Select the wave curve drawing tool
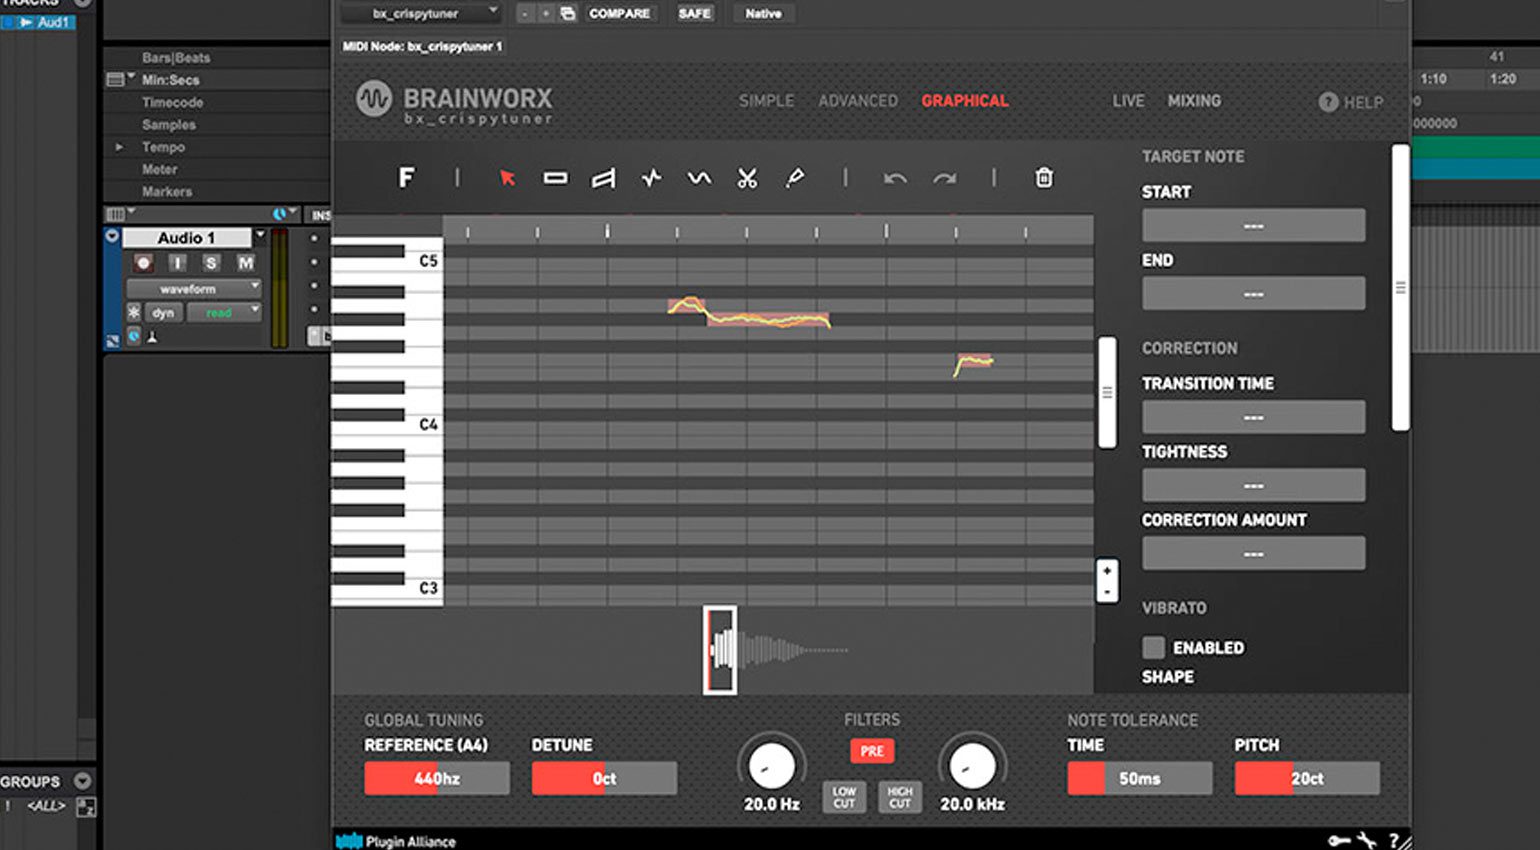The image size is (1540, 850). [699, 178]
